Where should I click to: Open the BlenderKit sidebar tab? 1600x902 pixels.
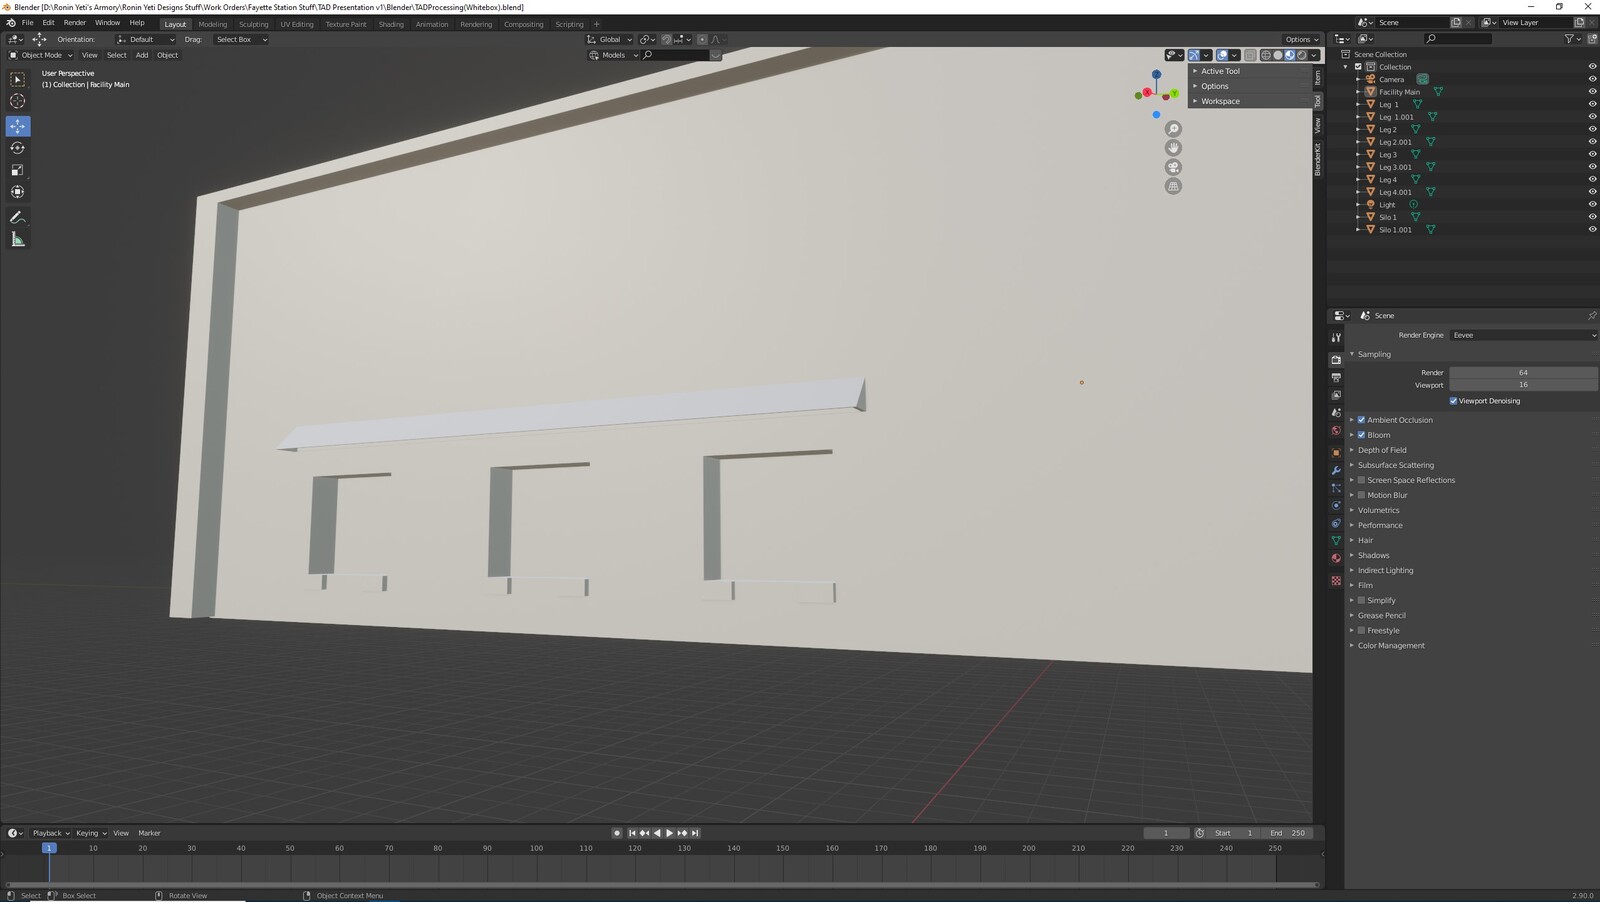click(1318, 159)
